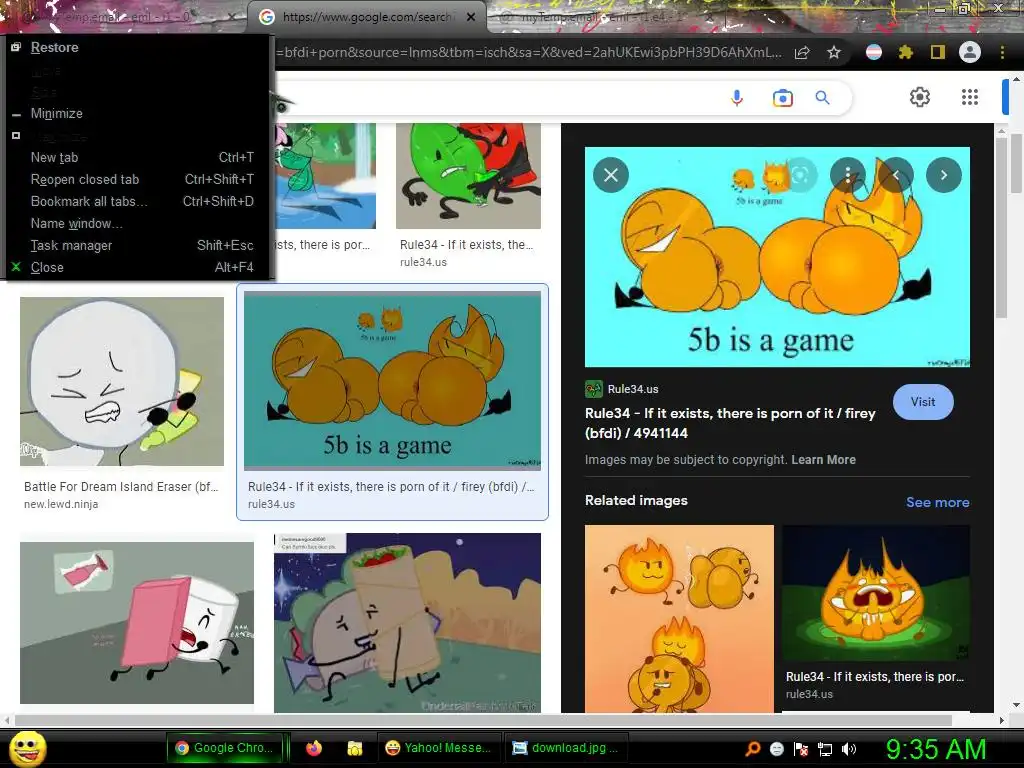This screenshot has height=768, width=1024.
Task: Click the network tray icon
Action: pos(825,749)
